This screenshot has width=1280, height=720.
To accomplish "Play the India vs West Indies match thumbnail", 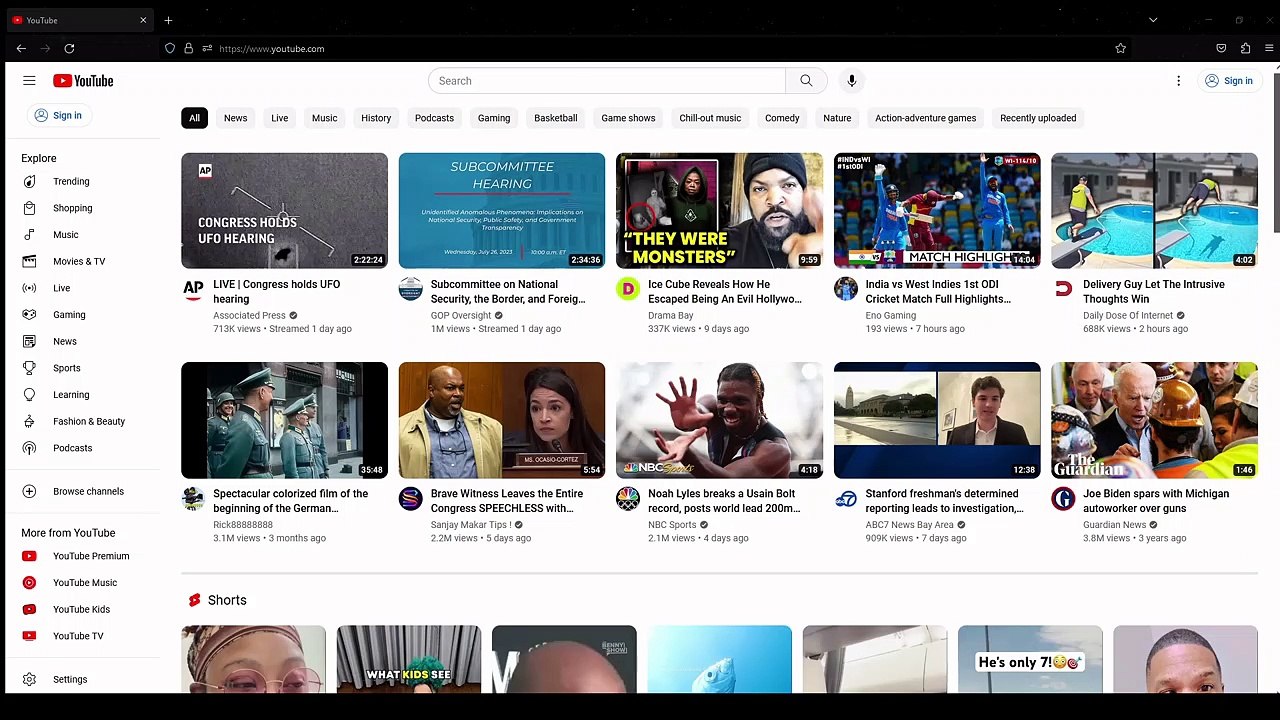I will [937, 210].
